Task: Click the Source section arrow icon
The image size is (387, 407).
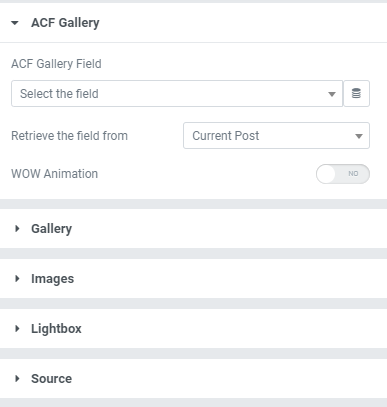Action: point(17,379)
